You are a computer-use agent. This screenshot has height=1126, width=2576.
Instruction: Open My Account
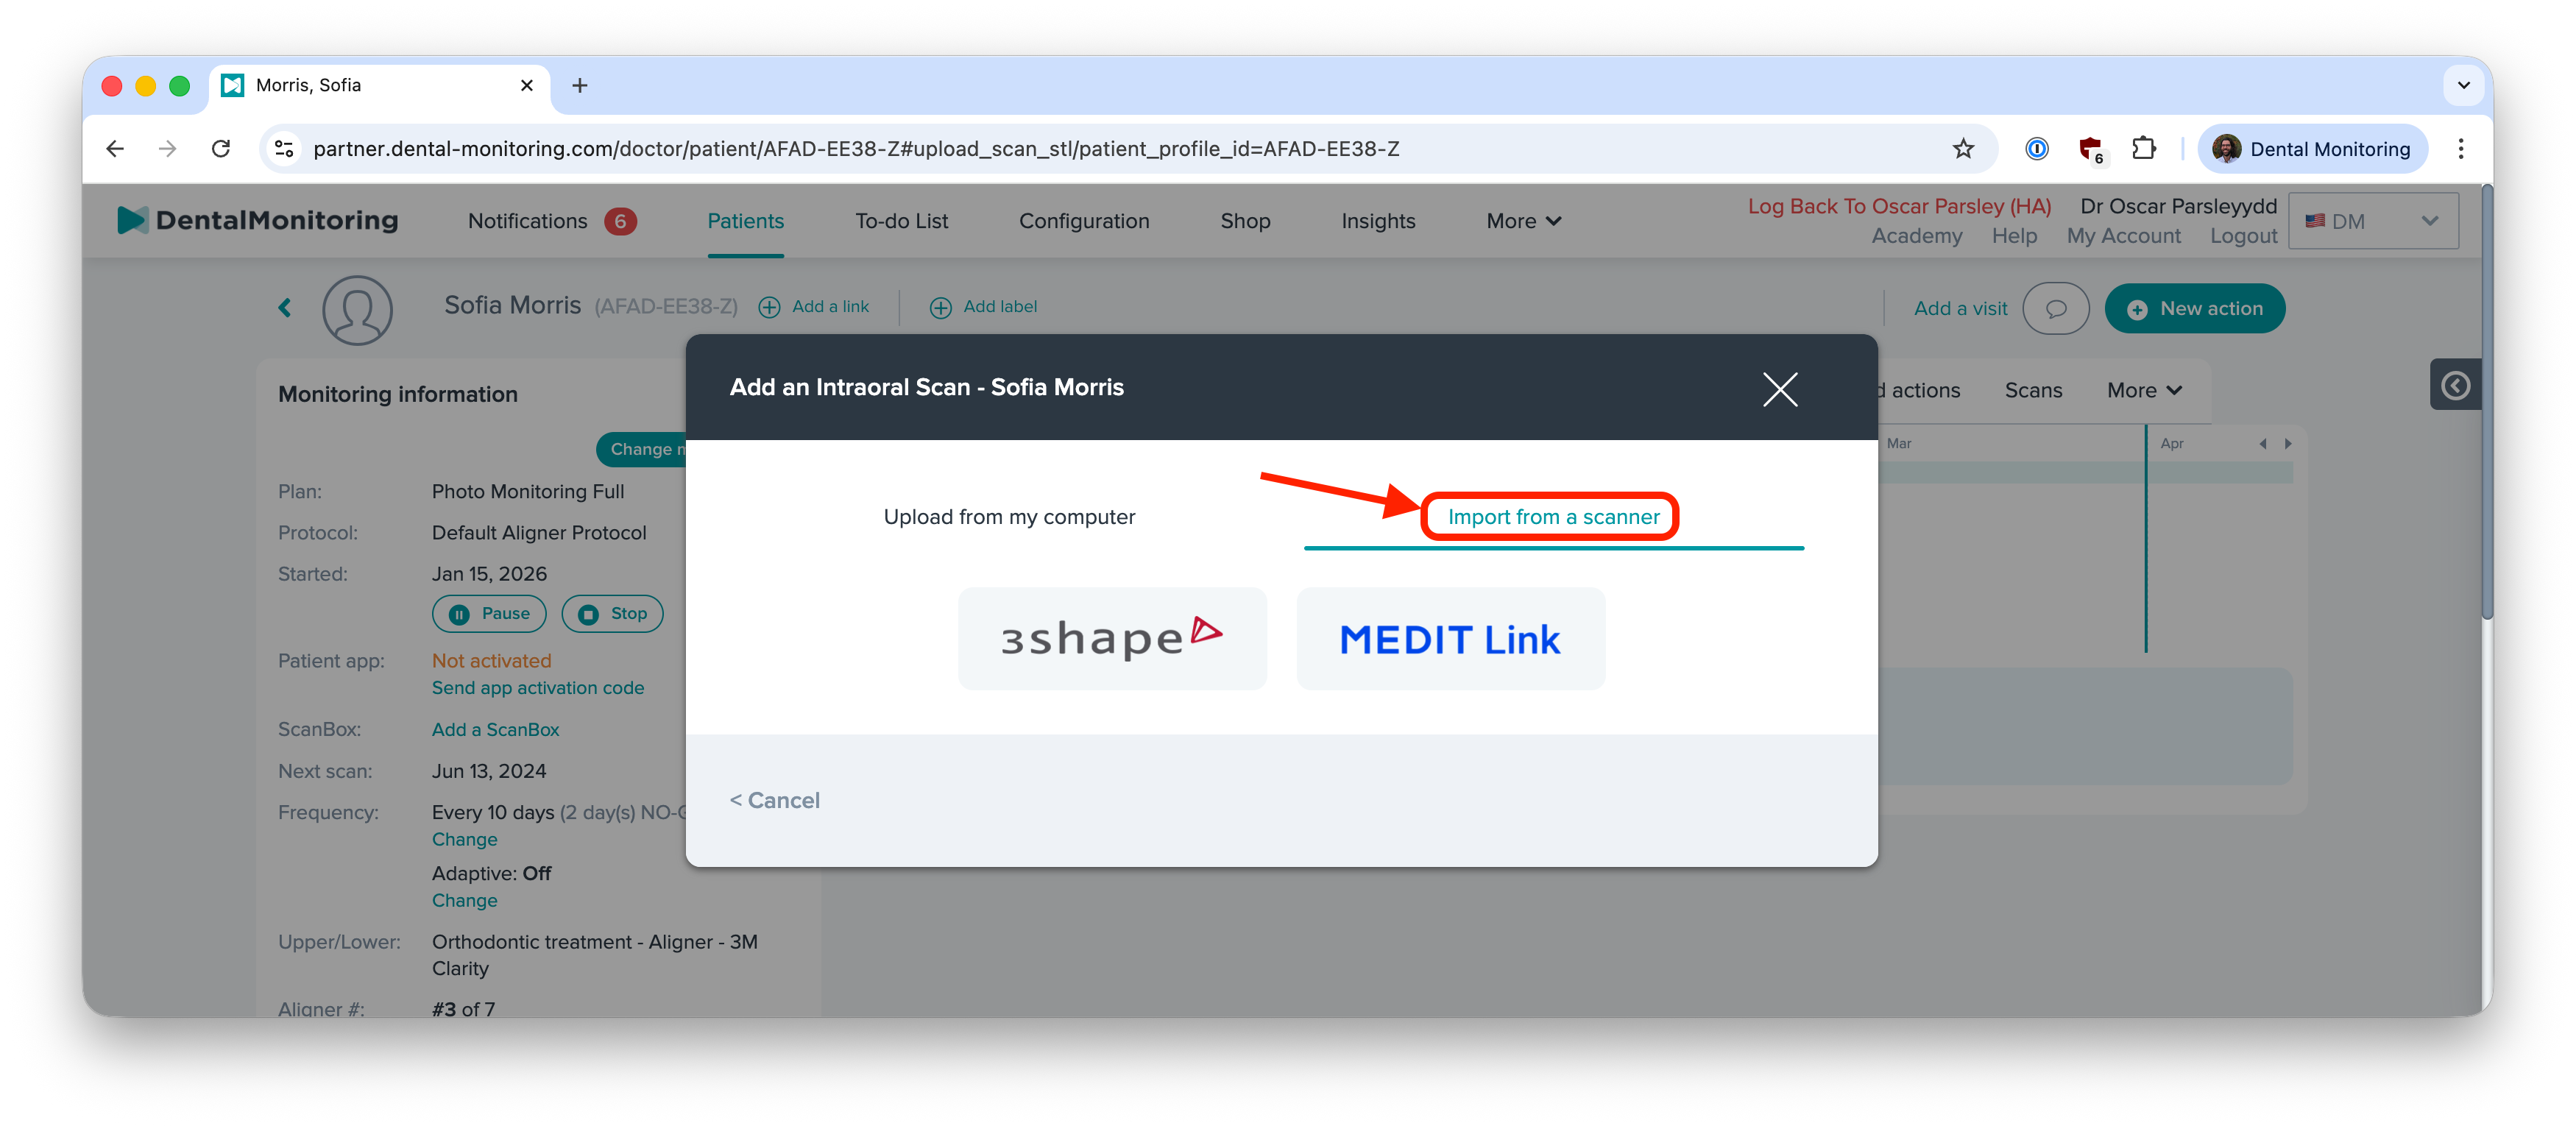pos(2123,236)
